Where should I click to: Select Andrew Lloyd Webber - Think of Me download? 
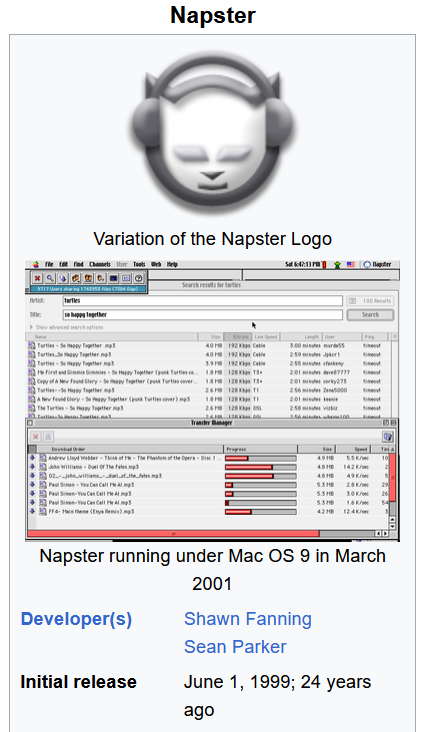point(208,458)
